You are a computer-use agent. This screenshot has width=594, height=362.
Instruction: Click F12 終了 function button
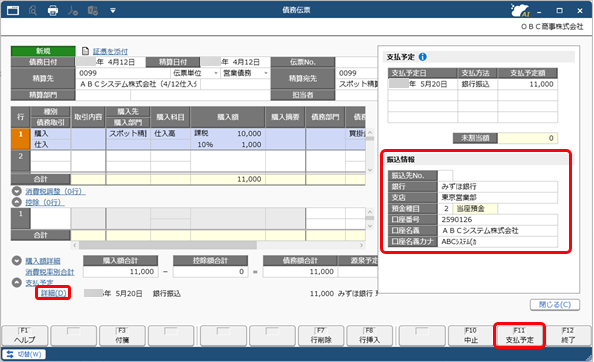point(568,336)
